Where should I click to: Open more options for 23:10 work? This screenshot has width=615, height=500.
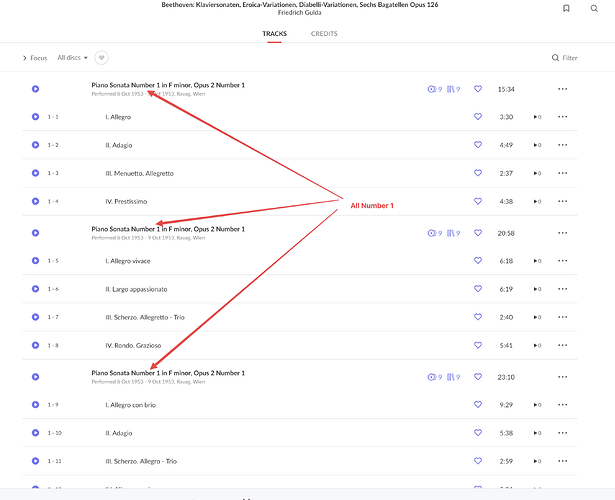click(562, 377)
